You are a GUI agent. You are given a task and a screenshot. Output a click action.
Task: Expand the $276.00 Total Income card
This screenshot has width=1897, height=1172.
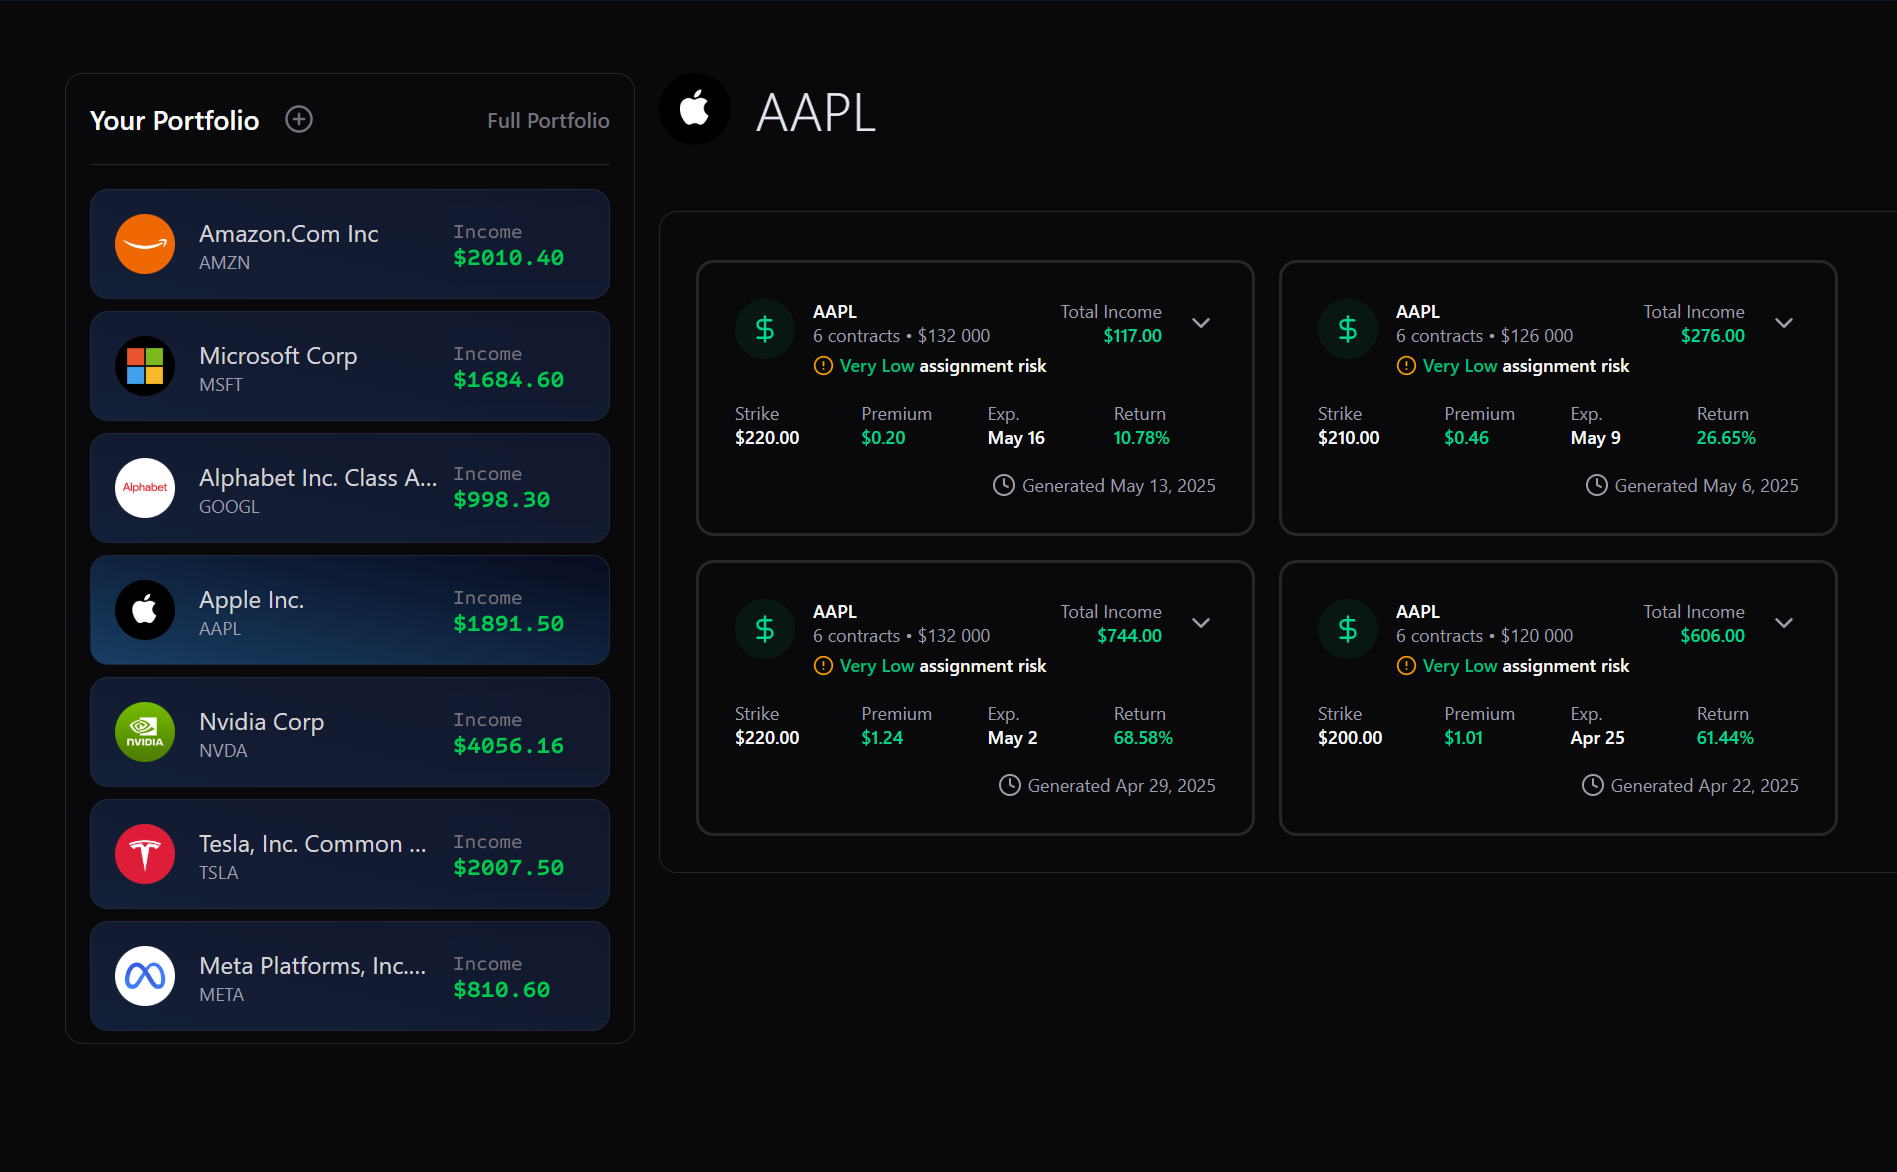pyautogui.click(x=1784, y=323)
